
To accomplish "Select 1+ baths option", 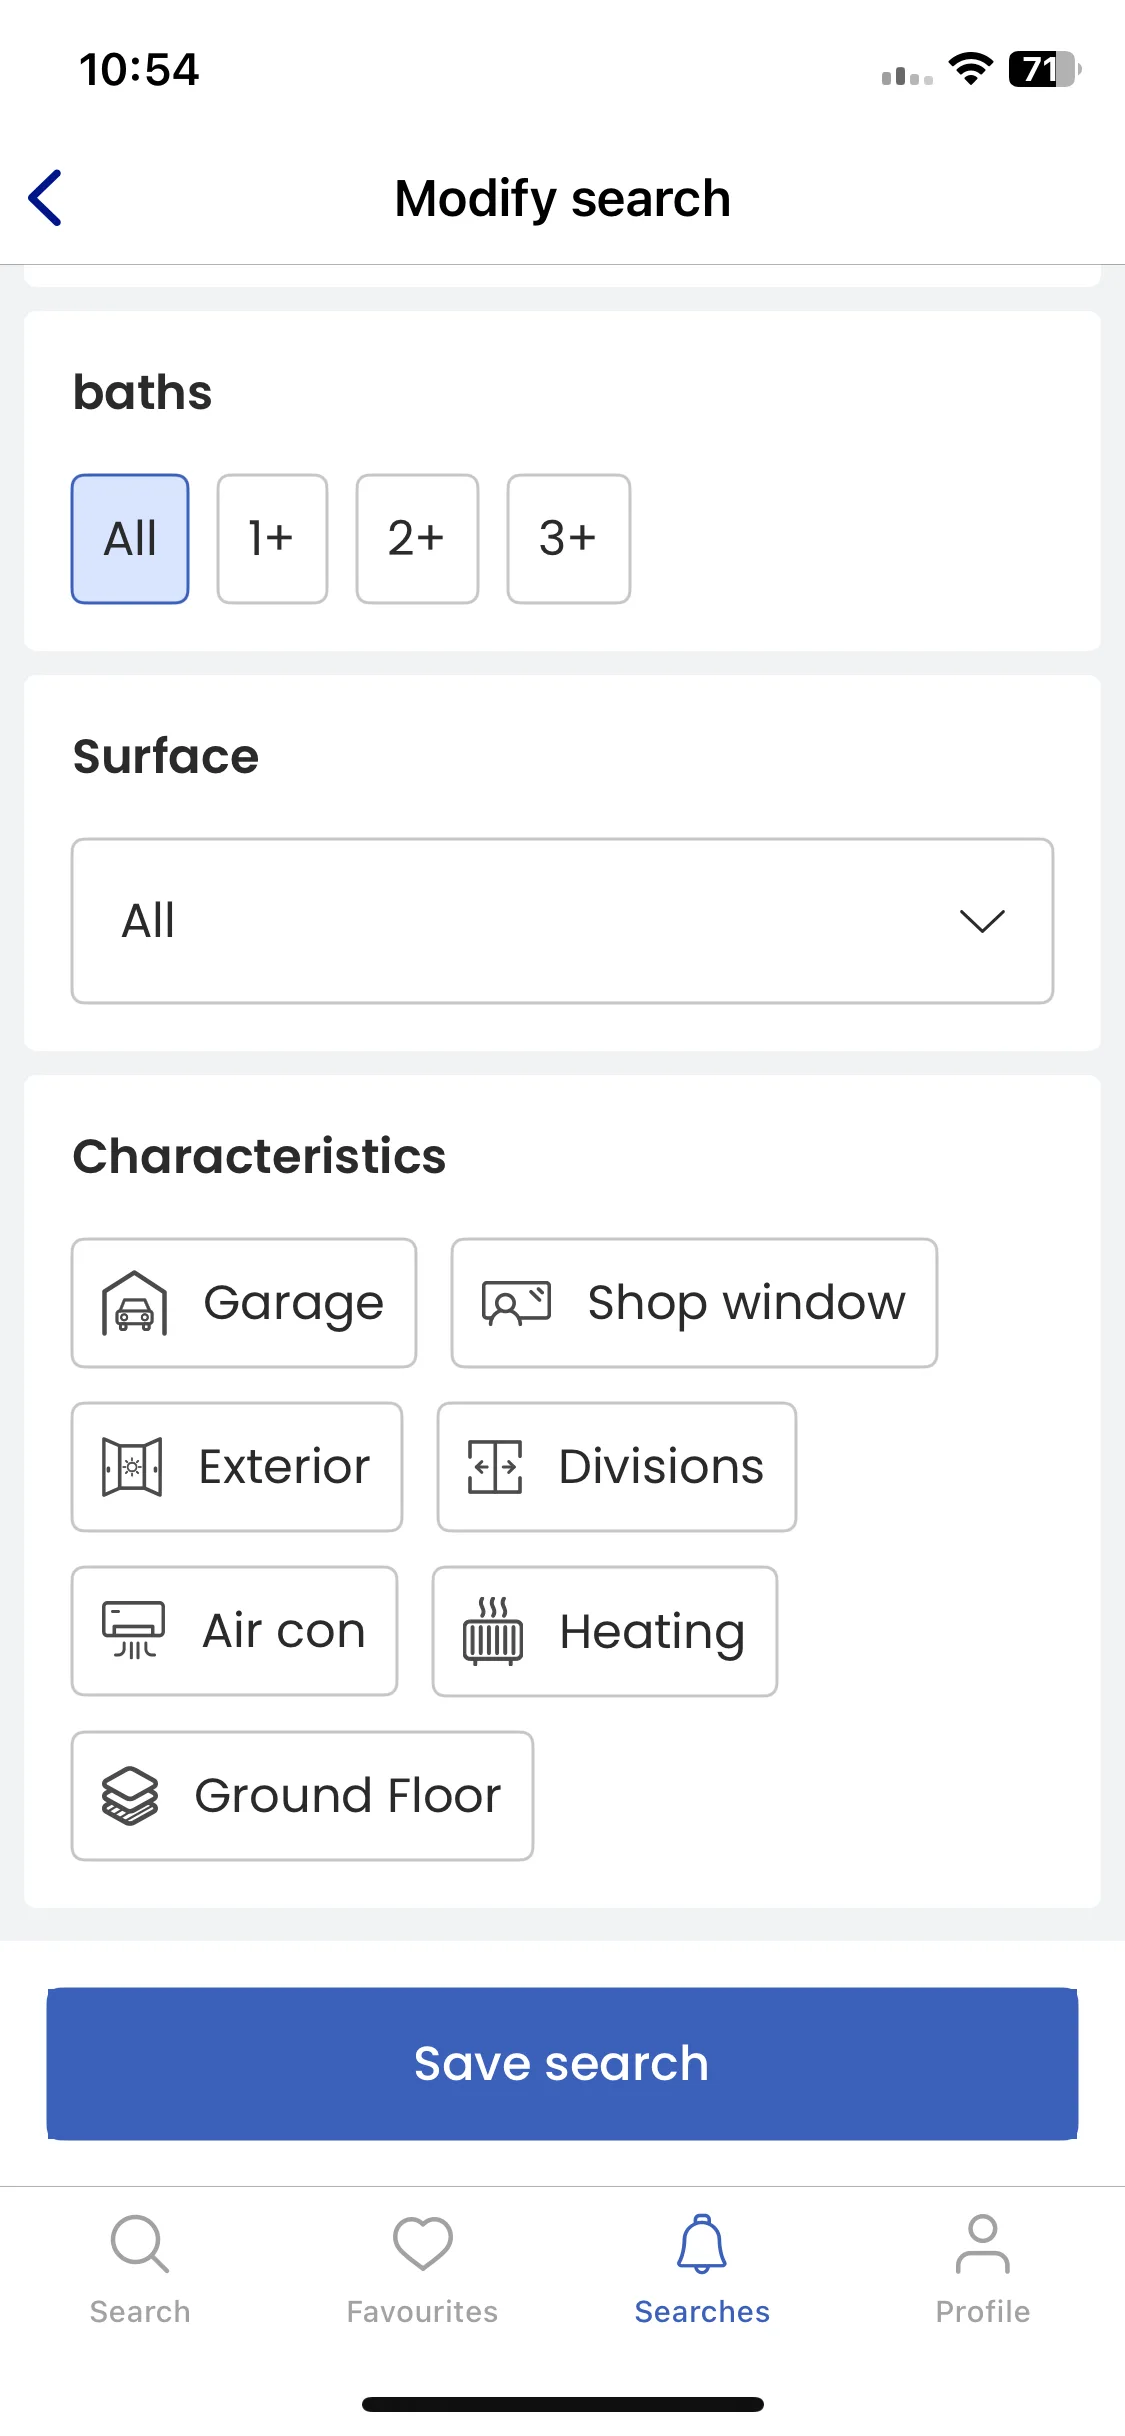I will click(x=272, y=539).
